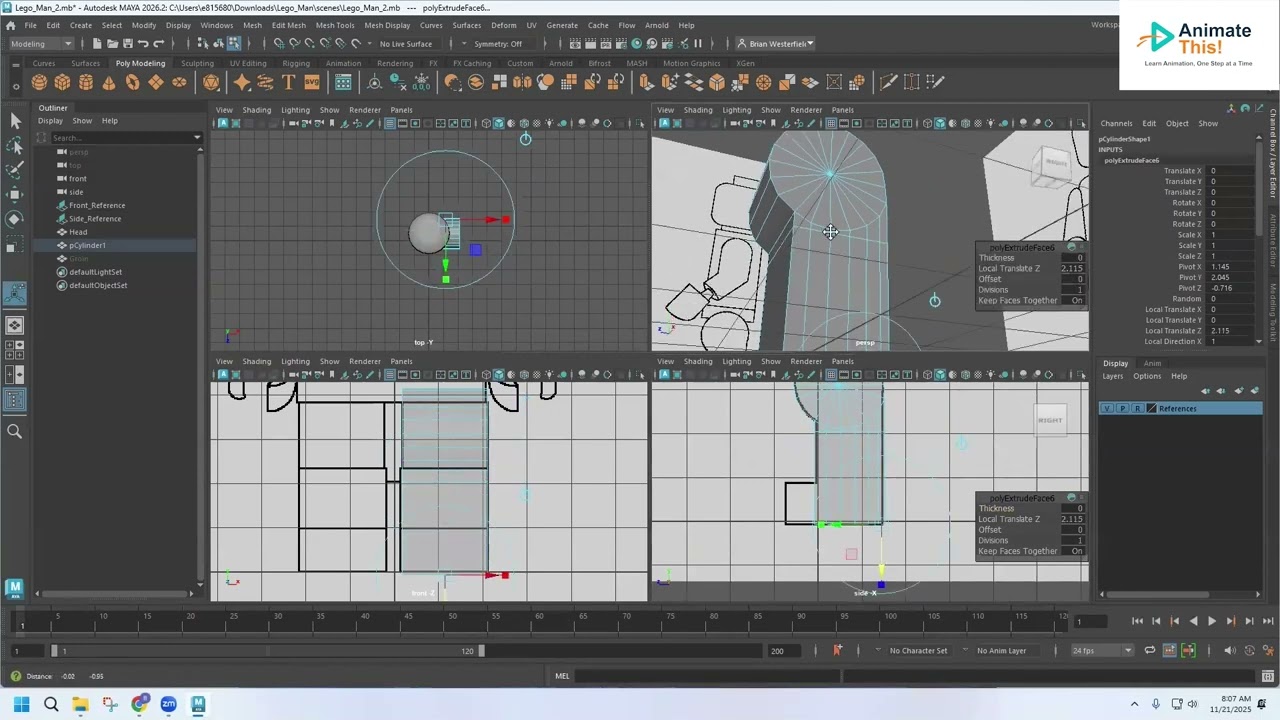The width and height of the screenshot is (1280, 720).
Task: Open the Symmetry: Off dropdown
Action: click(x=498, y=43)
